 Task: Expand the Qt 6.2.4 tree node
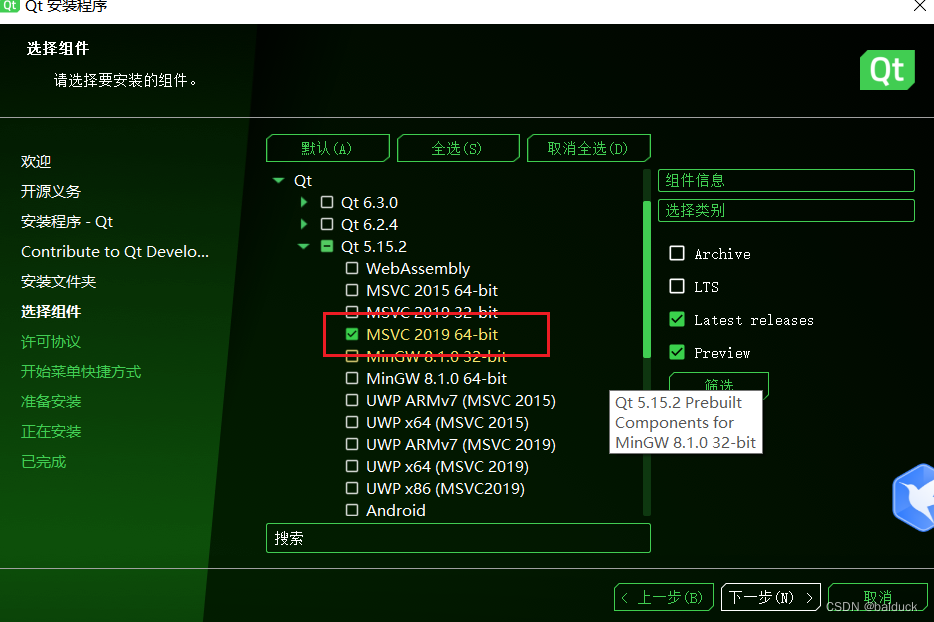click(303, 224)
